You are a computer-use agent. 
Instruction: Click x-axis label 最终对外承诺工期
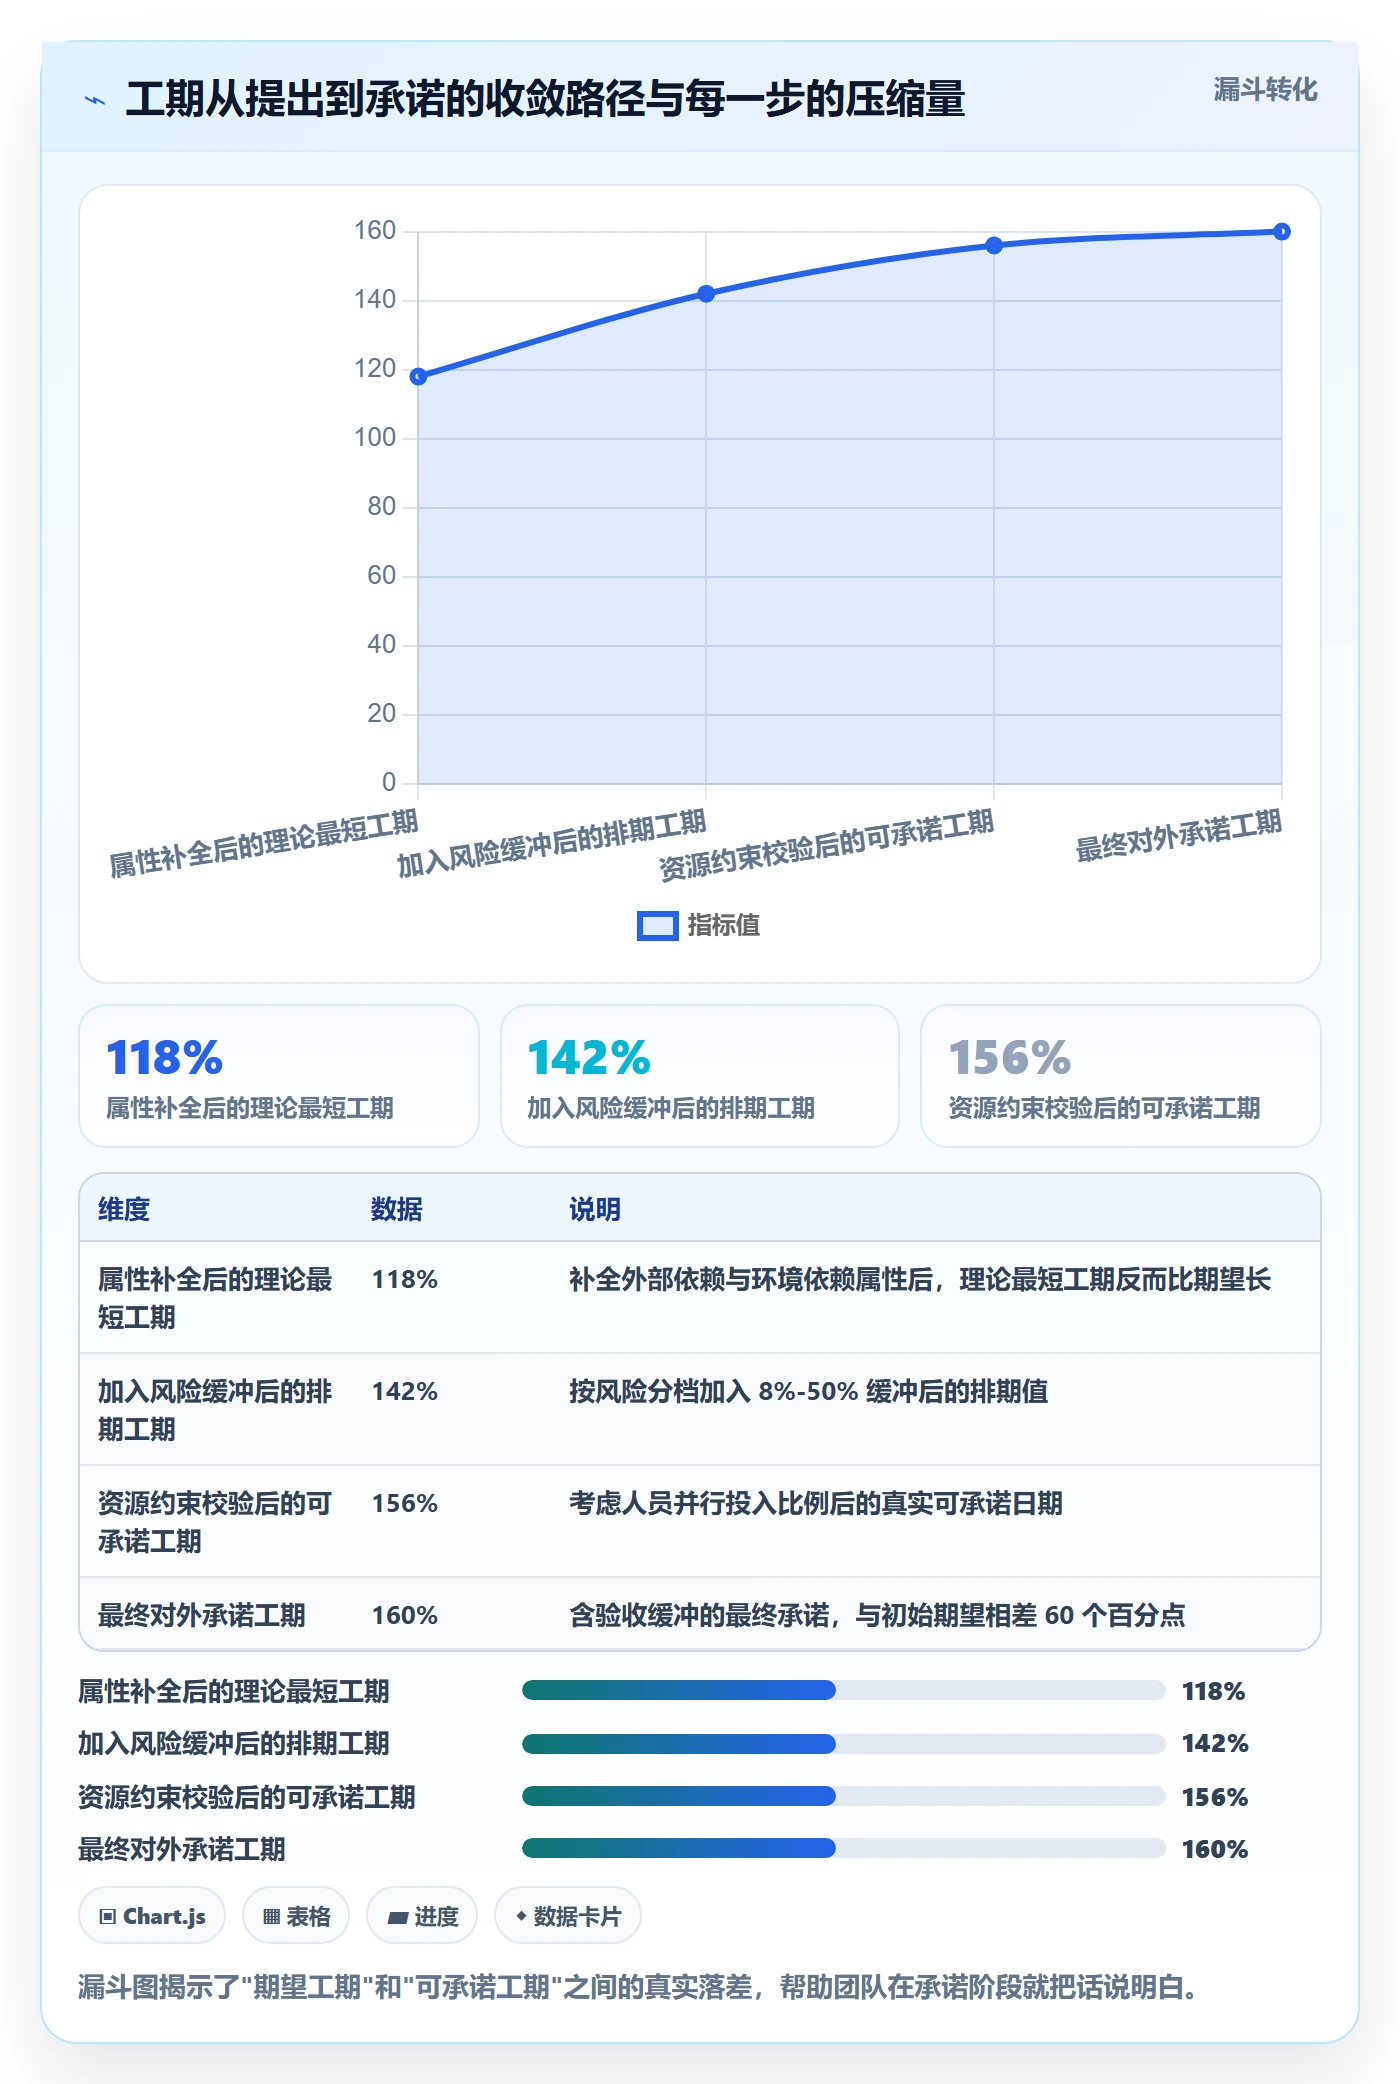point(1178,836)
